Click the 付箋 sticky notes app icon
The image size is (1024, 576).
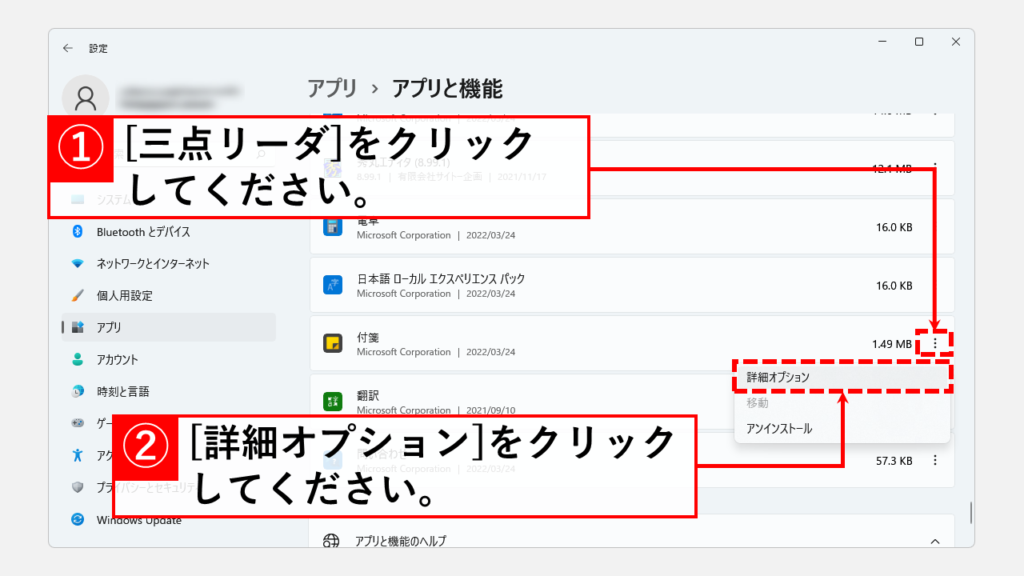[333, 344]
